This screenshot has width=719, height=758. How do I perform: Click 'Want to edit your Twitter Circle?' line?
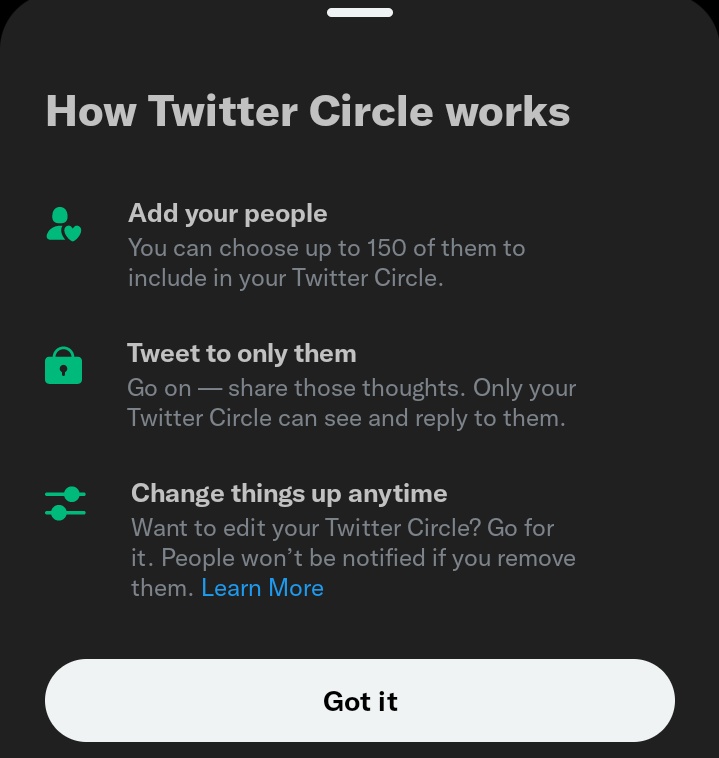tap(343, 527)
